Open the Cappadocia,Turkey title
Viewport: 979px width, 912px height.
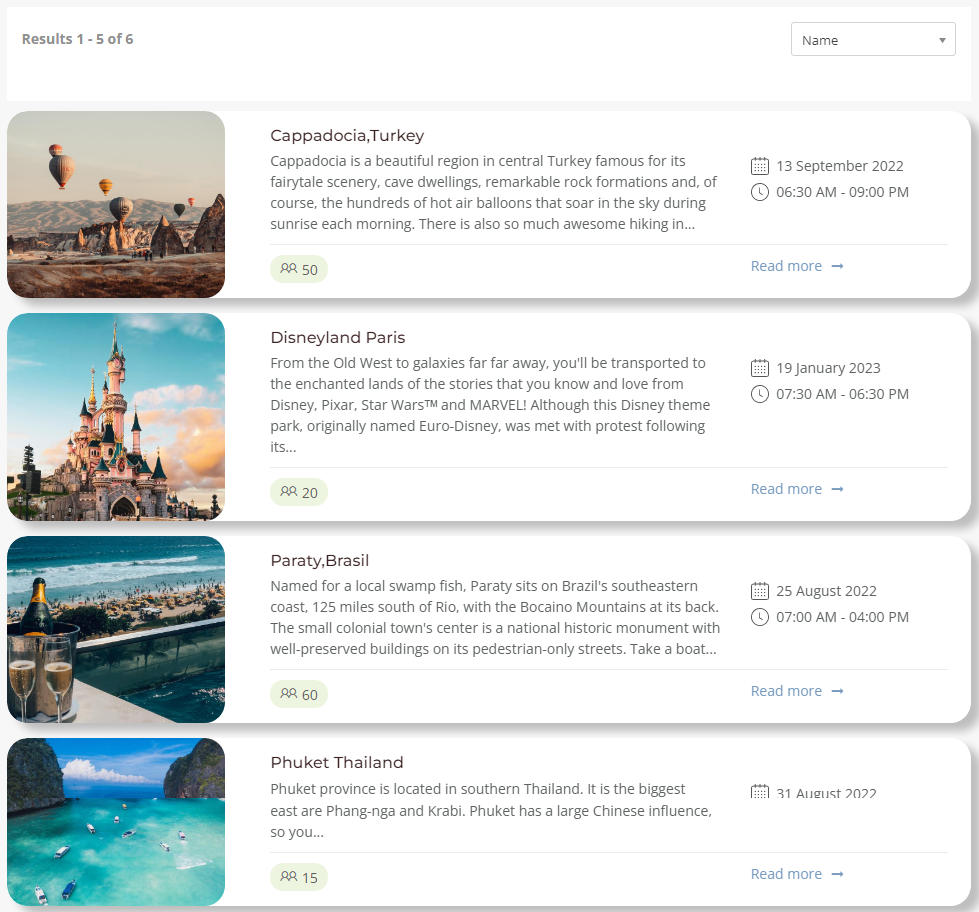coord(347,136)
